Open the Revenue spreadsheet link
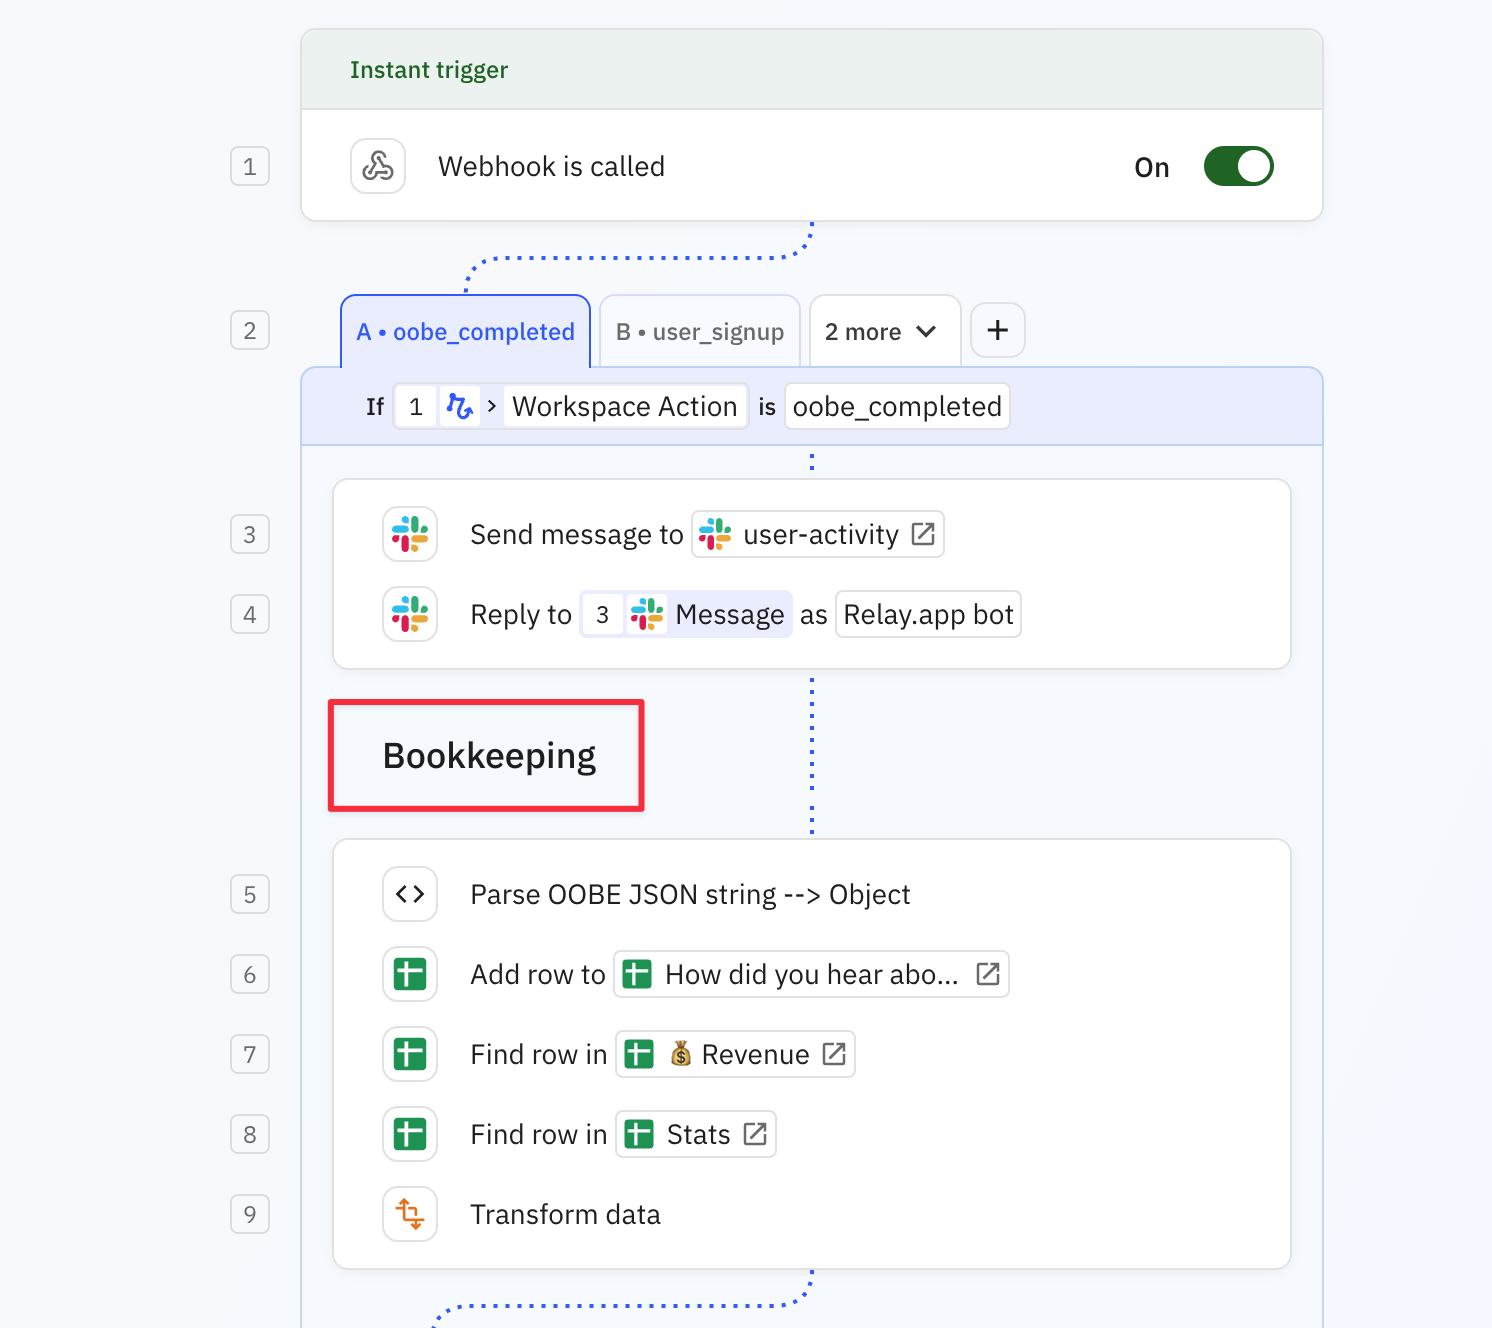Viewport: 1492px width, 1328px height. pyautogui.click(x=754, y=1054)
